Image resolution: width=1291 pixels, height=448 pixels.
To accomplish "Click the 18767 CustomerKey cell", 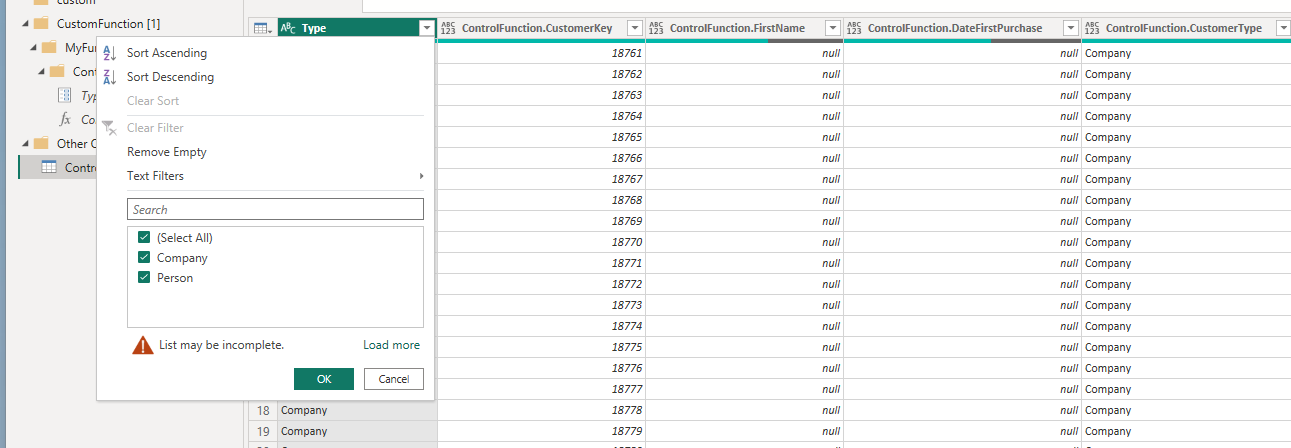I will [x=541, y=179].
